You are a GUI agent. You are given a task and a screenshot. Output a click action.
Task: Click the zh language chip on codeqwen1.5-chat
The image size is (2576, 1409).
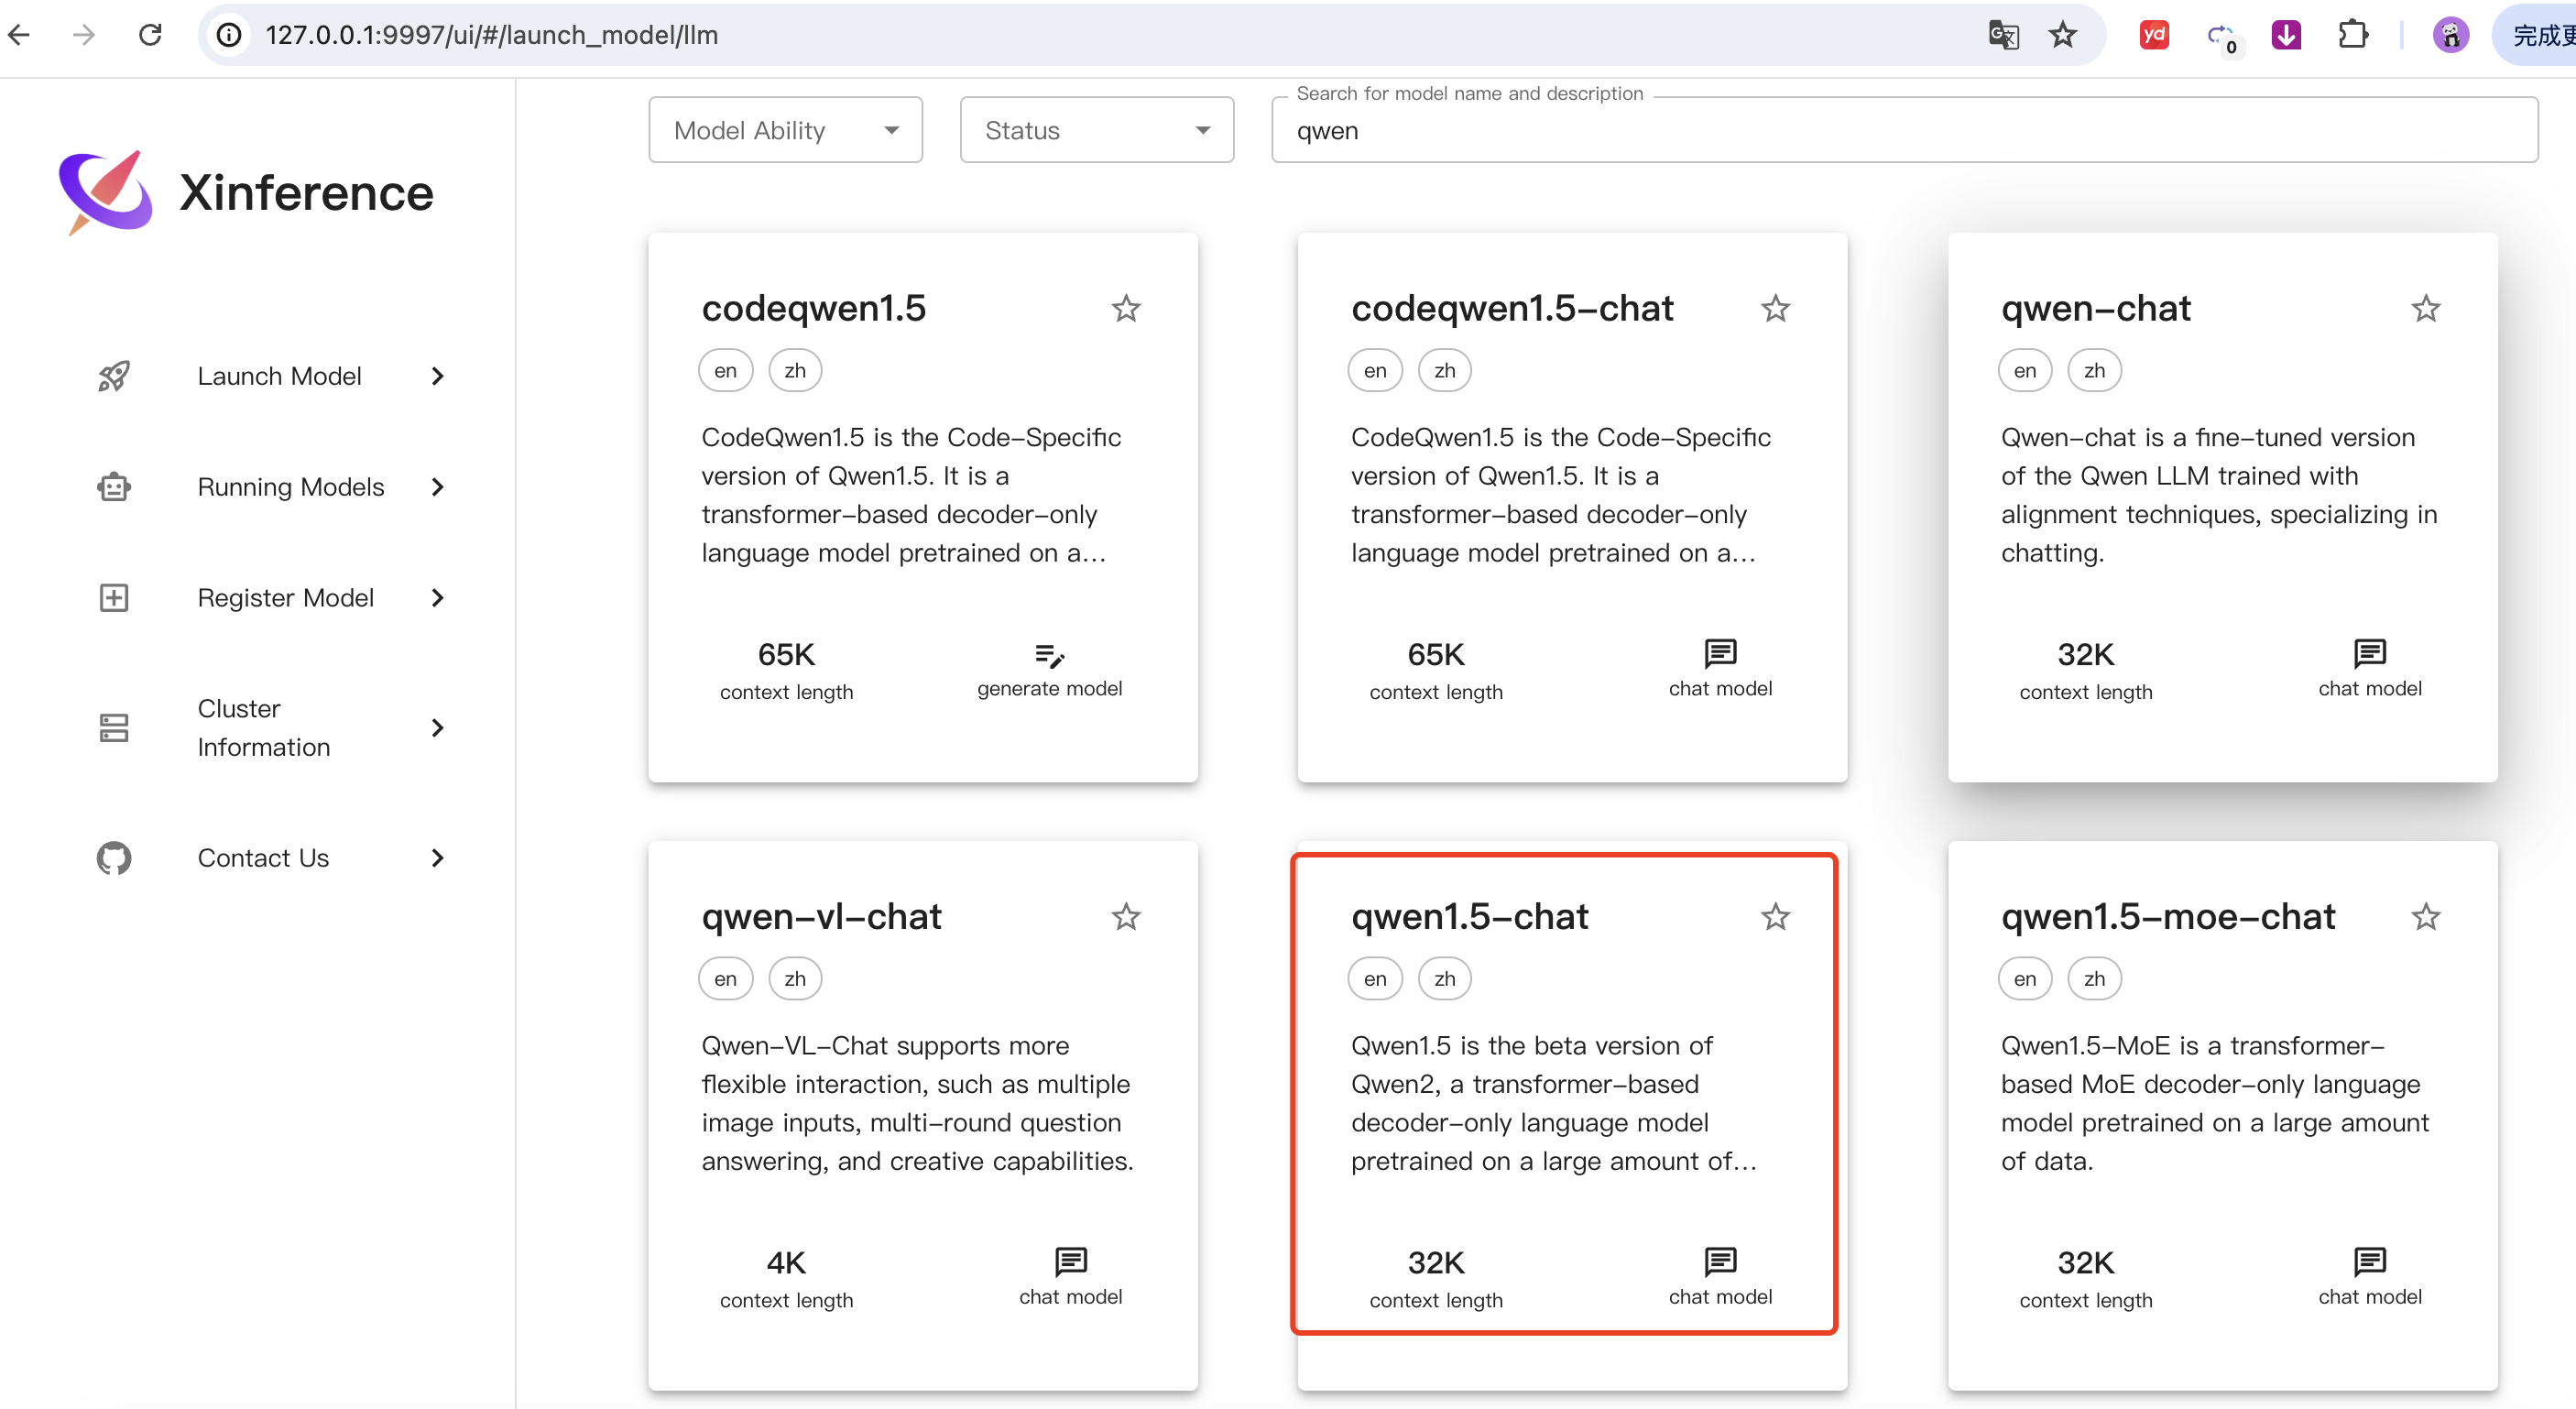tap(1444, 371)
